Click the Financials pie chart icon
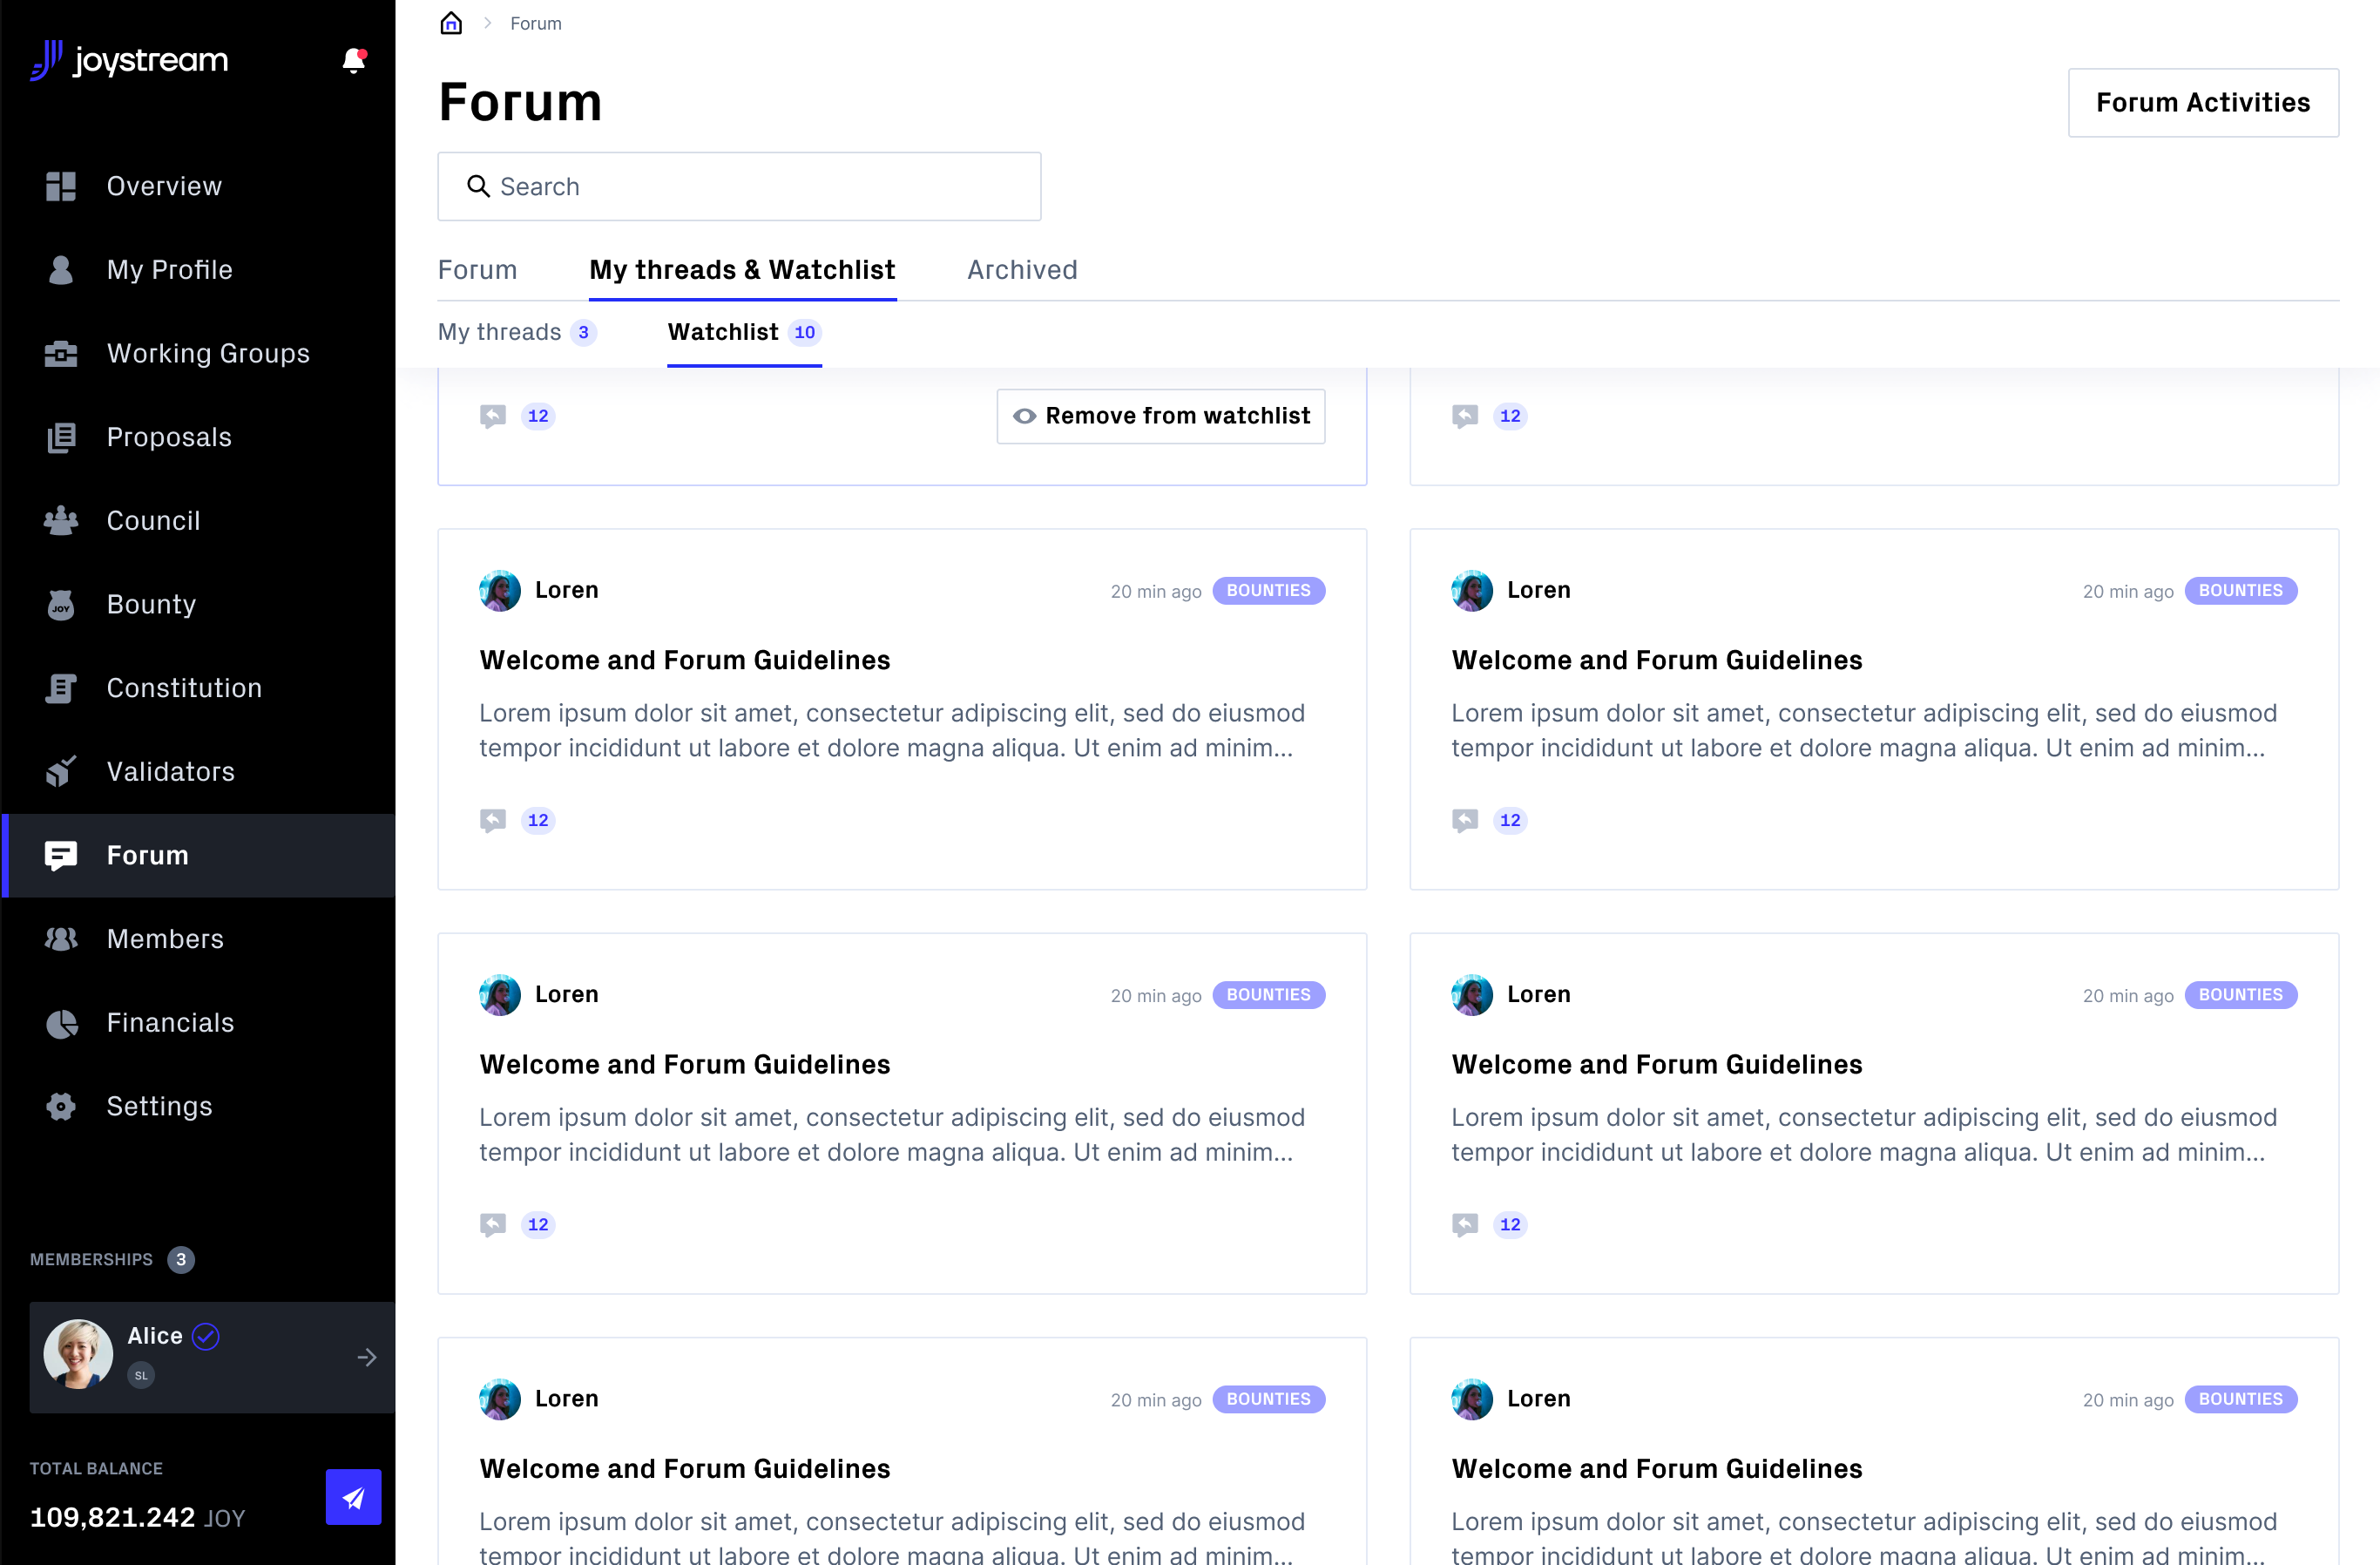 click(61, 1023)
